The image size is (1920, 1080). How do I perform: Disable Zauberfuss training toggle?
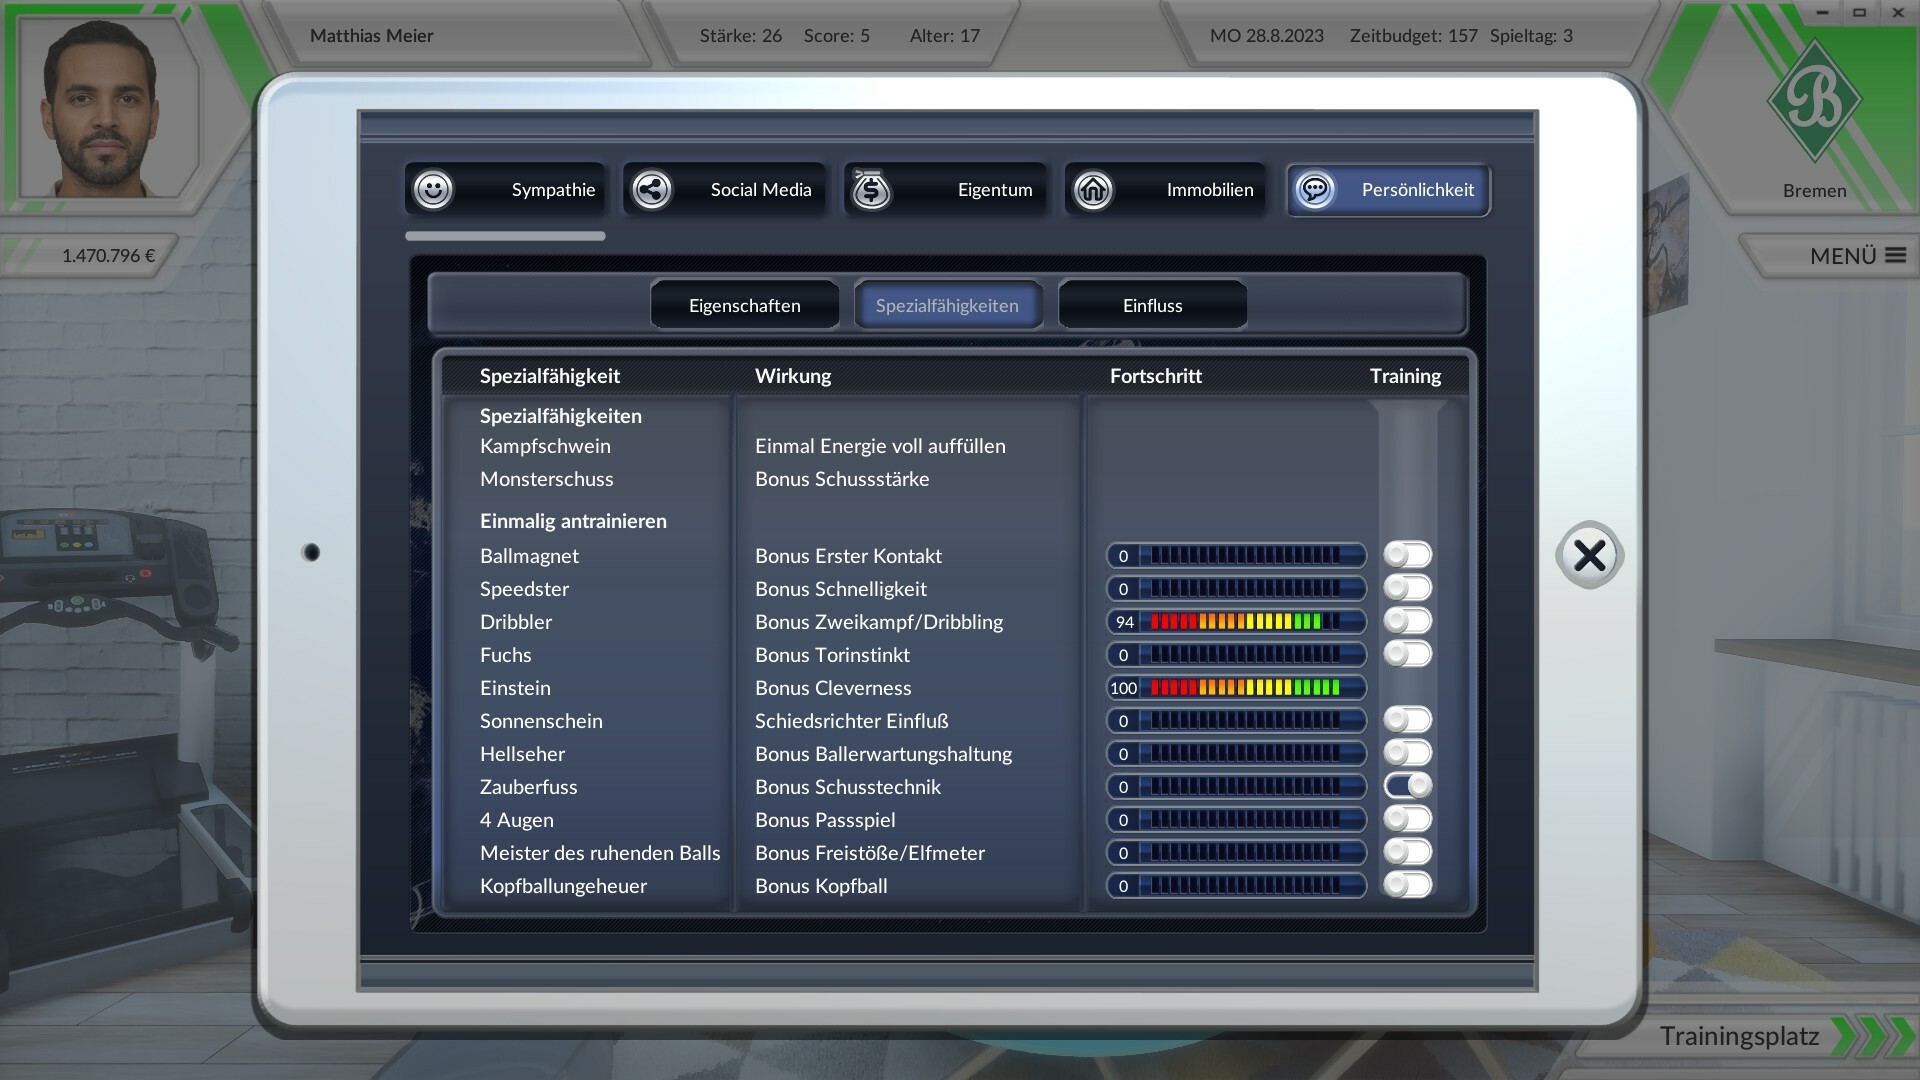tap(1408, 786)
